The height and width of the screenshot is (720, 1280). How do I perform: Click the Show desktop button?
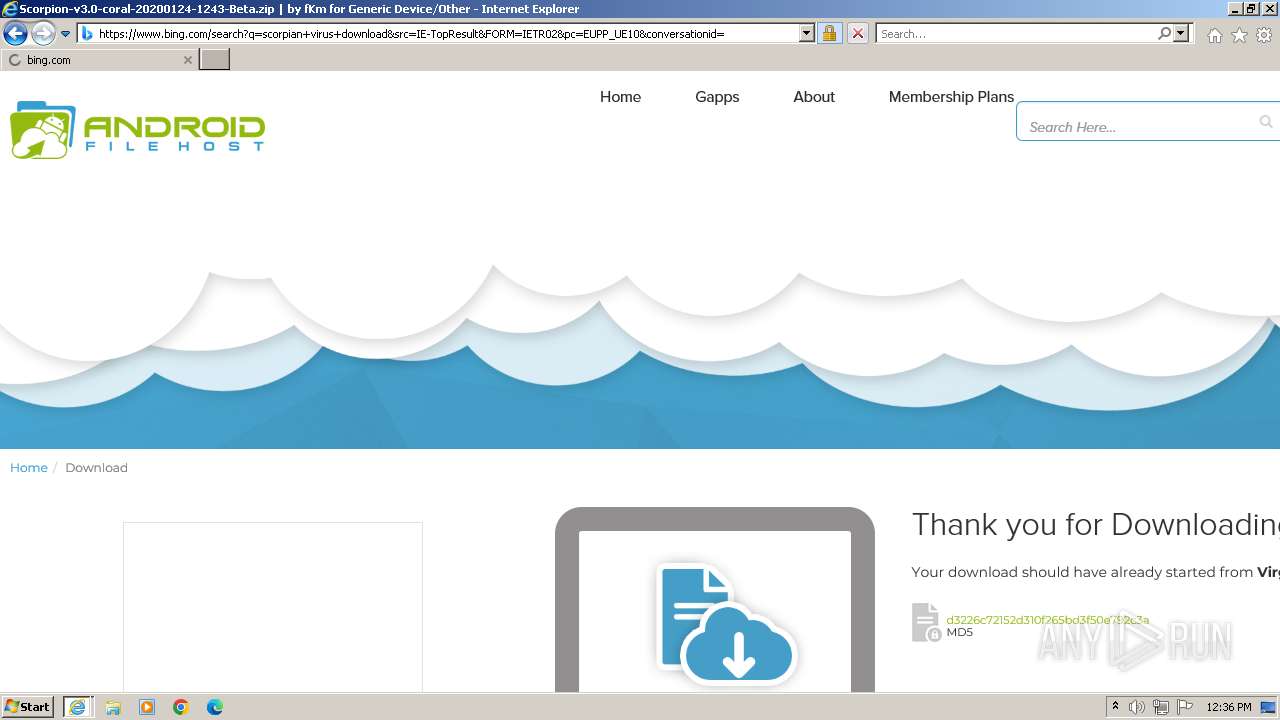pos(1269,707)
